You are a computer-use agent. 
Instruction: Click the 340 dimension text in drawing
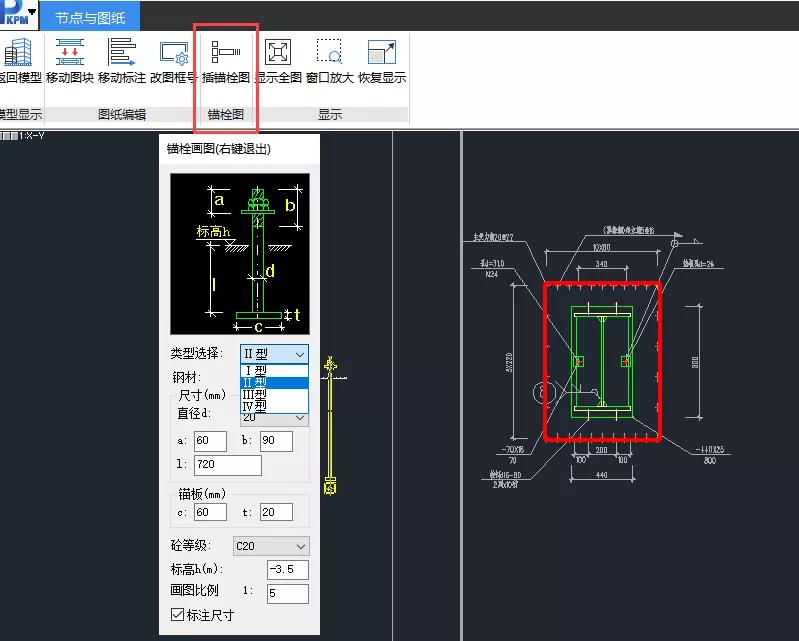601,264
